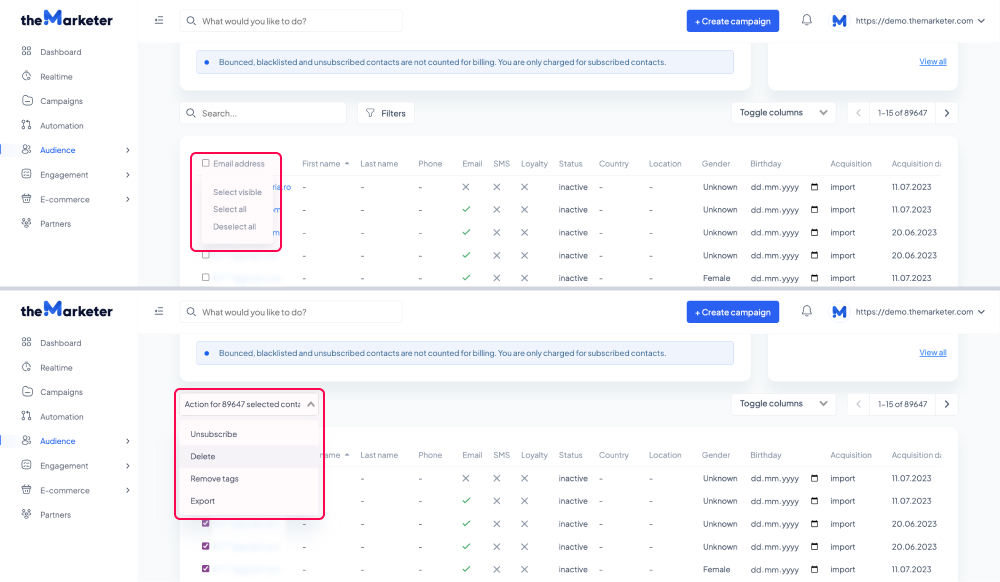
Task: Choose Select visible from checkbox menu
Action: (x=237, y=192)
